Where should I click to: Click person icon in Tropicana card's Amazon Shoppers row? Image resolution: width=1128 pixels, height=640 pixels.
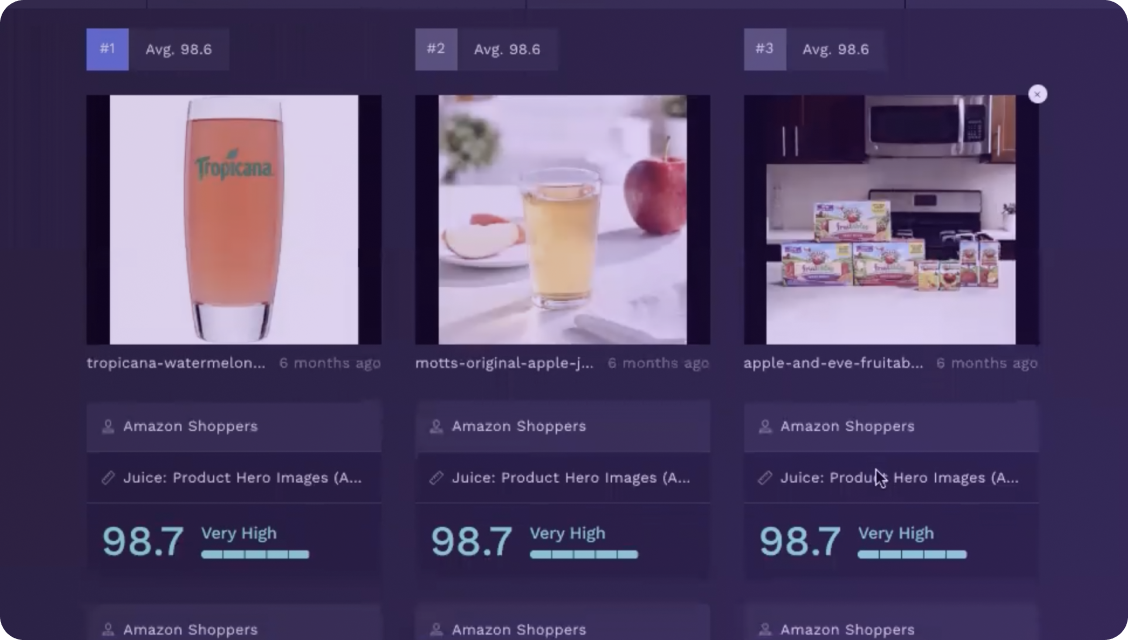108,426
